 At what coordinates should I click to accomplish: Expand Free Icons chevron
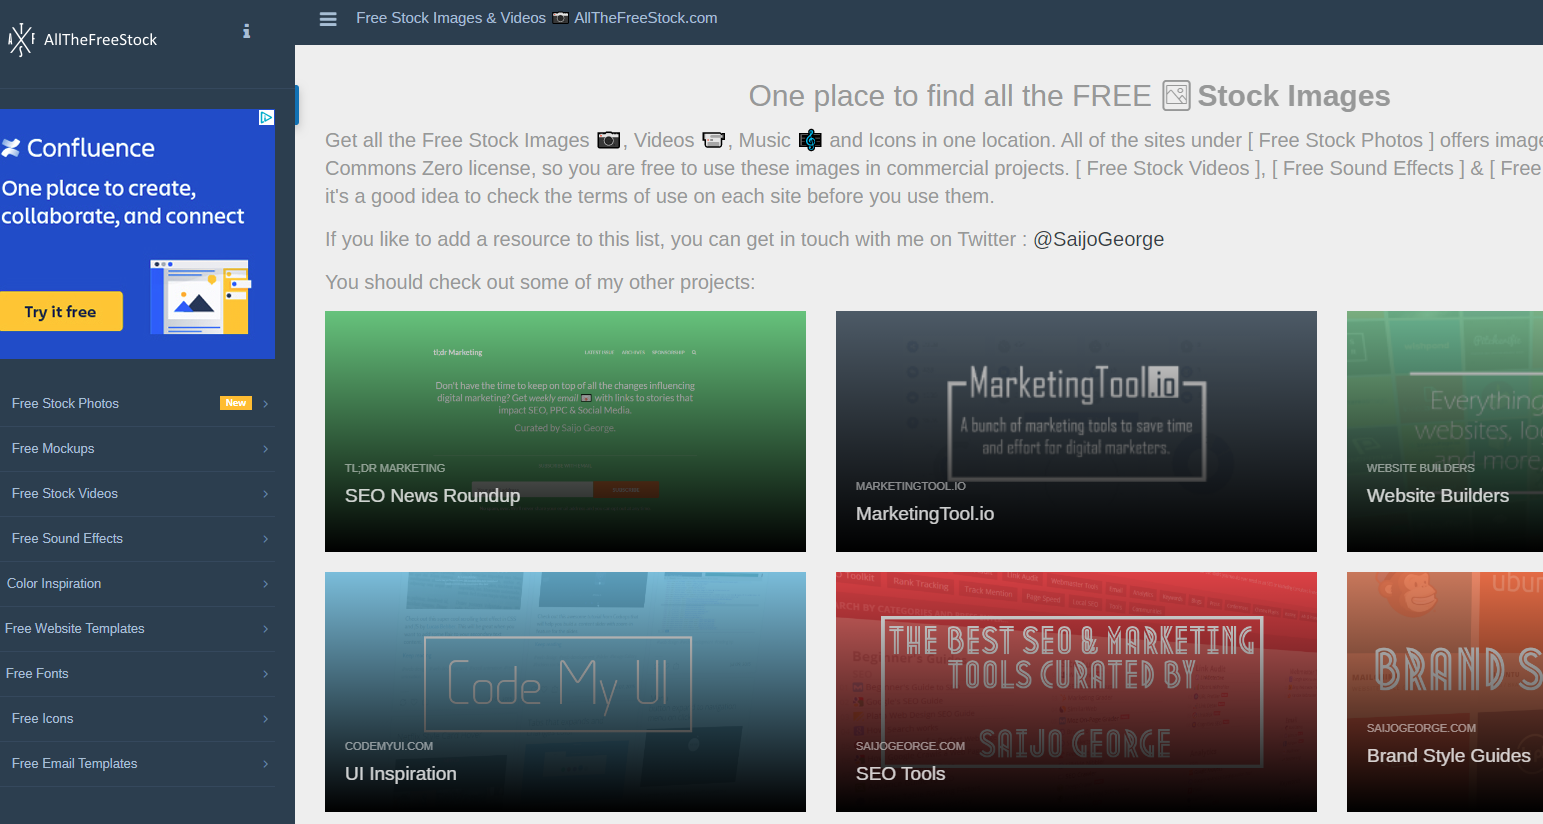266,719
